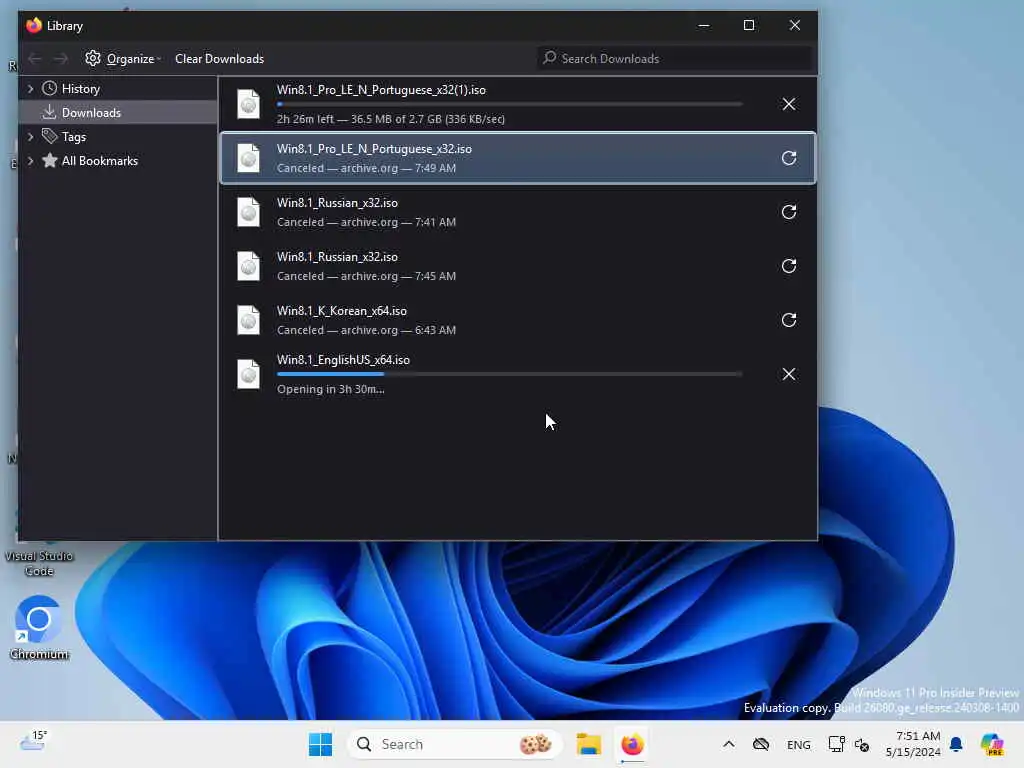The image size is (1024, 768).
Task: Select Tags in the sidebar
Action: tap(74, 136)
